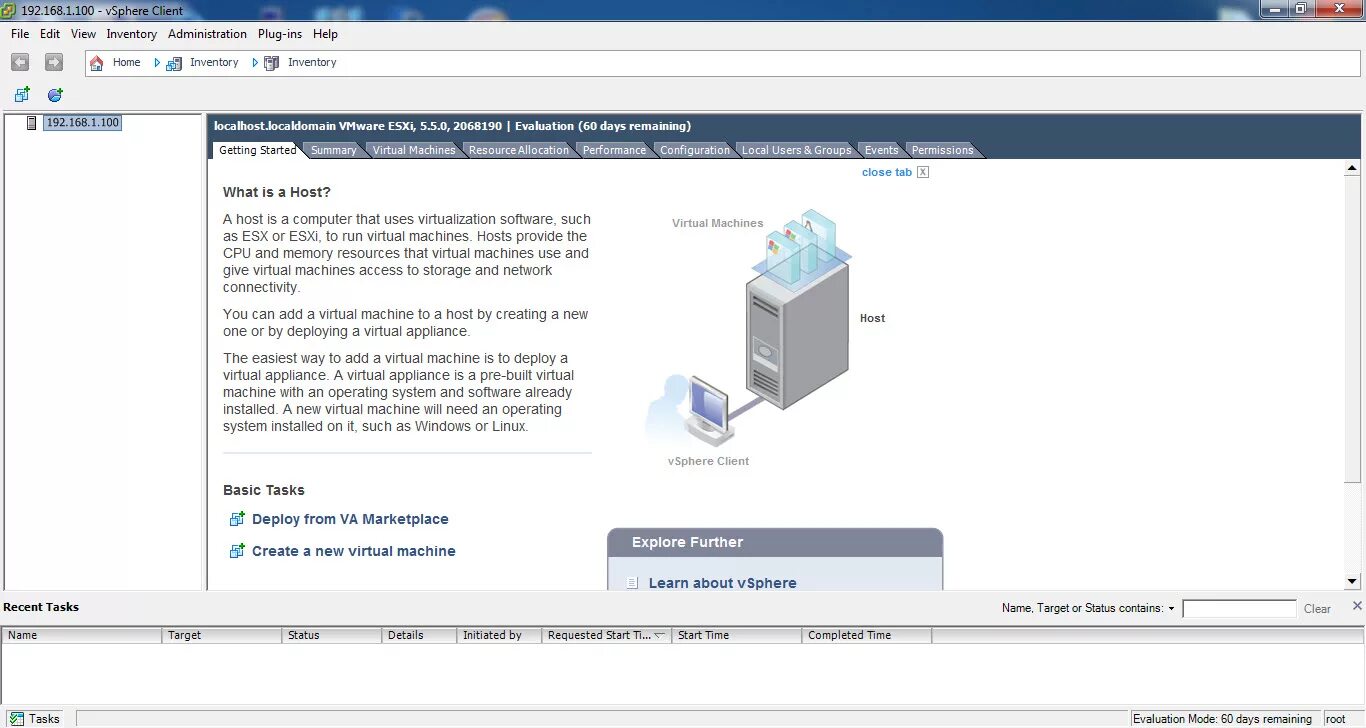This screenshot has height=728, width=1366.
Task: Click the second Inventory icon in the breadcrumb
Action: [272, 62]
